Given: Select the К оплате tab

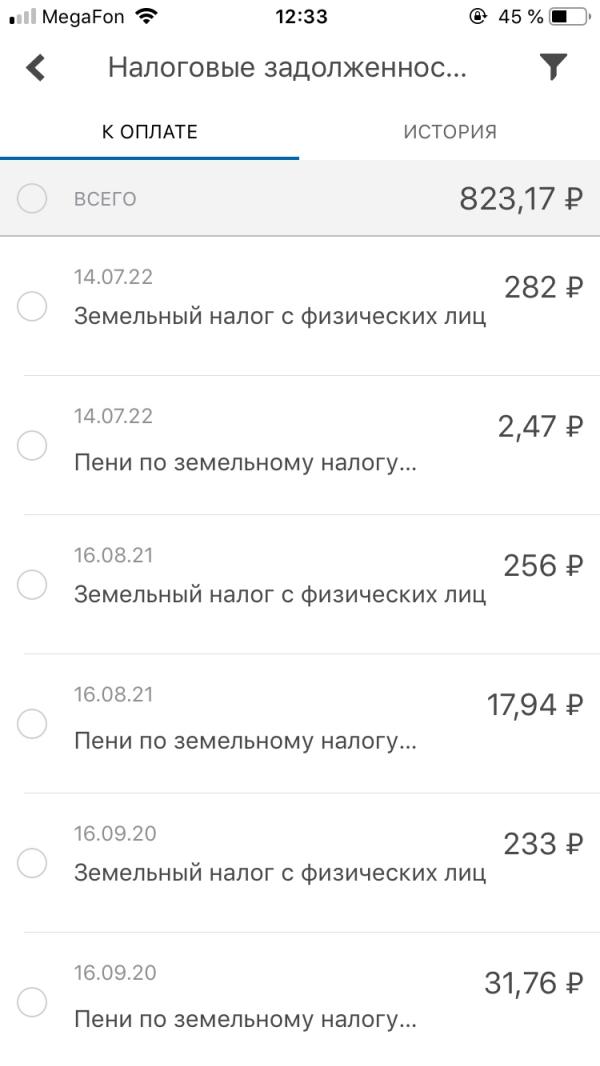Looking at the screenshot, I should click(150, 132).
